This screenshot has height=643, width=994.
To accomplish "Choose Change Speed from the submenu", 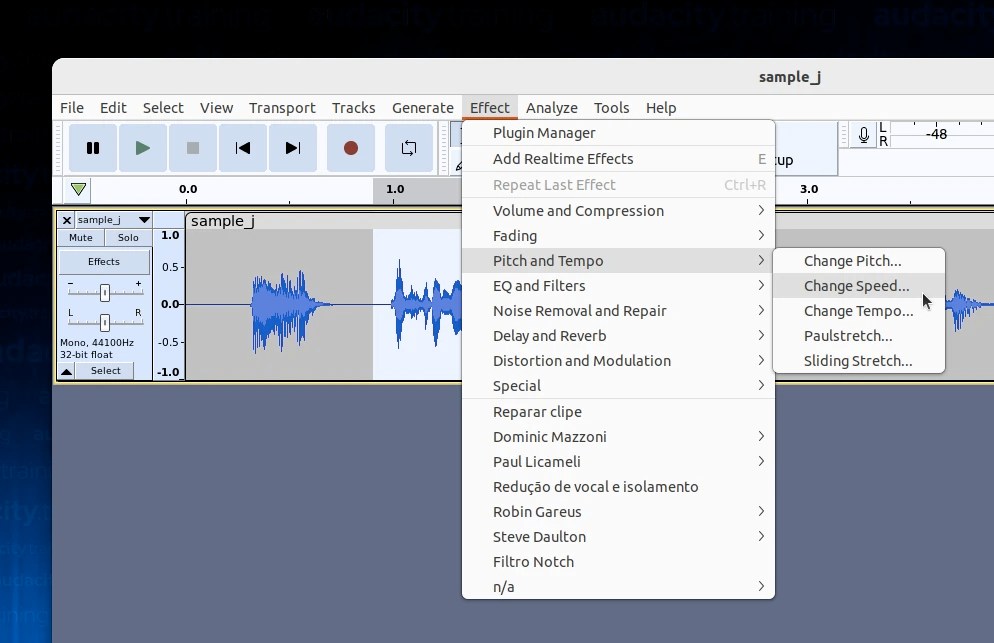I will tap(856, 285).
